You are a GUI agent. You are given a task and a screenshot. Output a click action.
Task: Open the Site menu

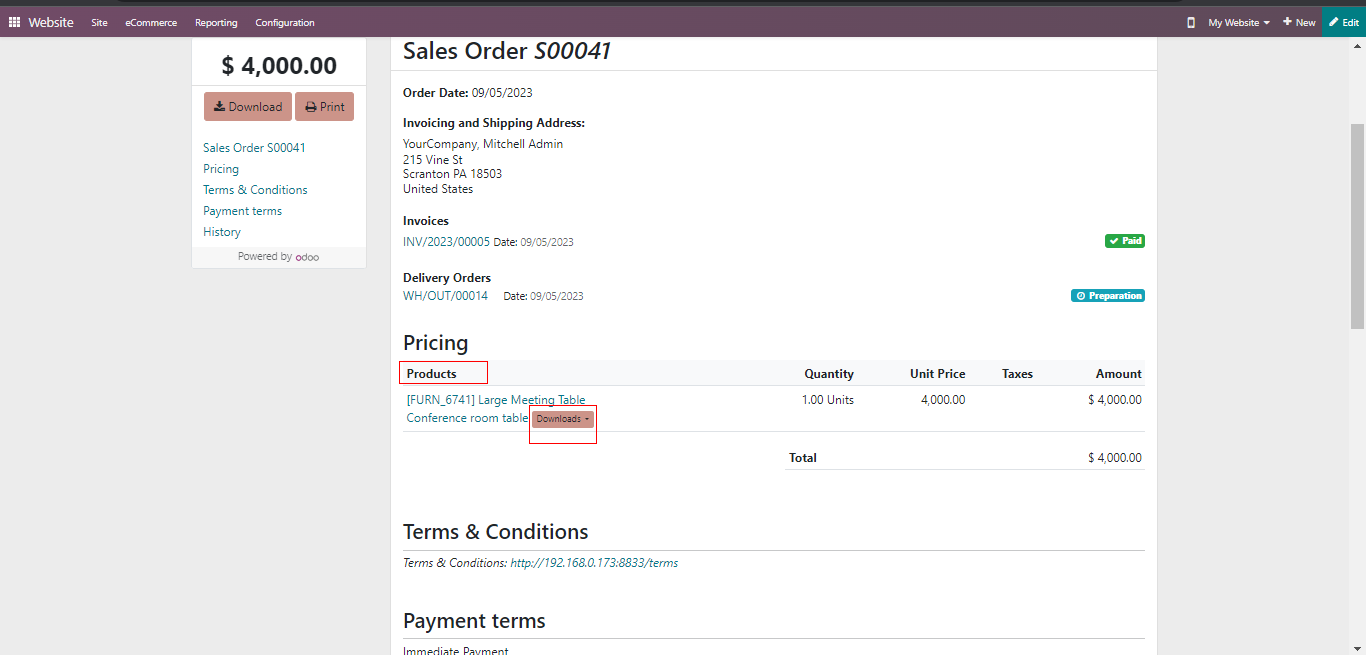pyautogui.click(x=99, y=22)
